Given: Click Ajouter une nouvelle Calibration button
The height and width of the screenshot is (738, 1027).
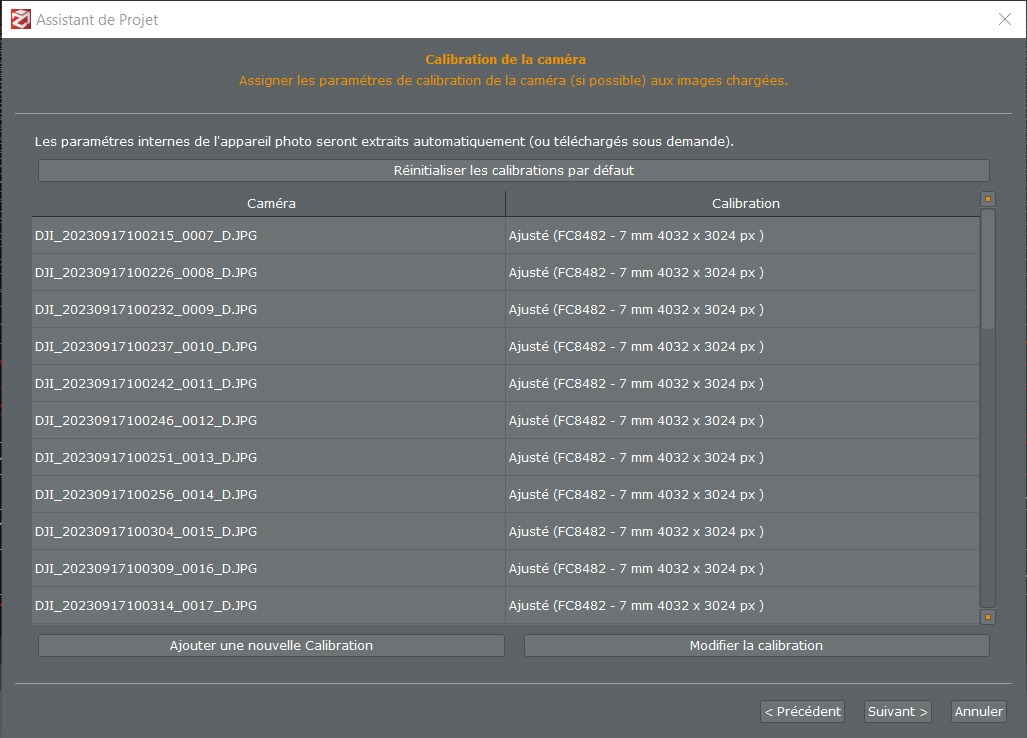Looking at the screenshot, I should (271, 646).
